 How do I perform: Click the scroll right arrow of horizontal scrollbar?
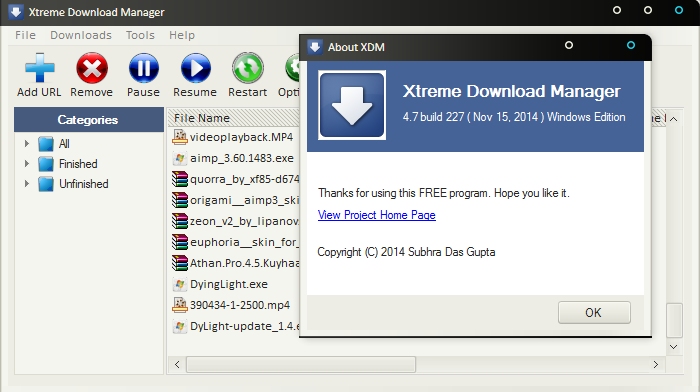coord(655,364)
